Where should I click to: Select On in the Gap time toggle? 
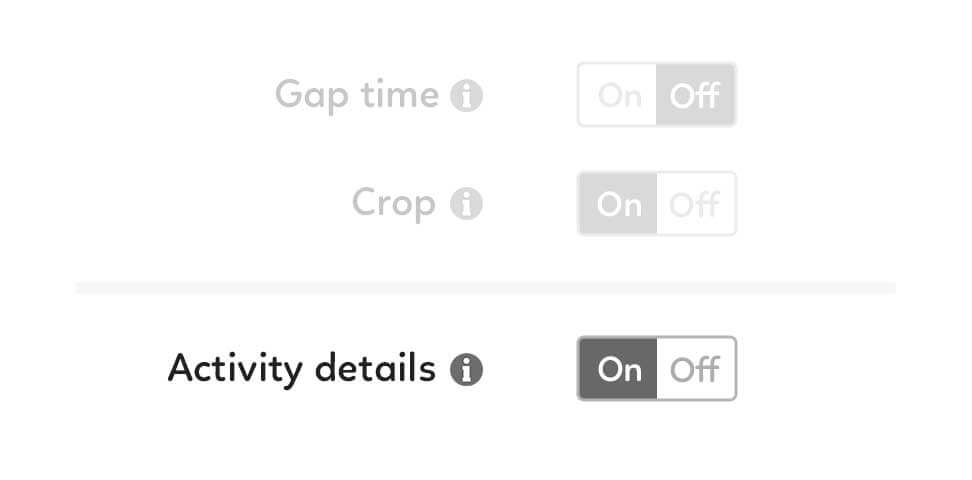618,95
